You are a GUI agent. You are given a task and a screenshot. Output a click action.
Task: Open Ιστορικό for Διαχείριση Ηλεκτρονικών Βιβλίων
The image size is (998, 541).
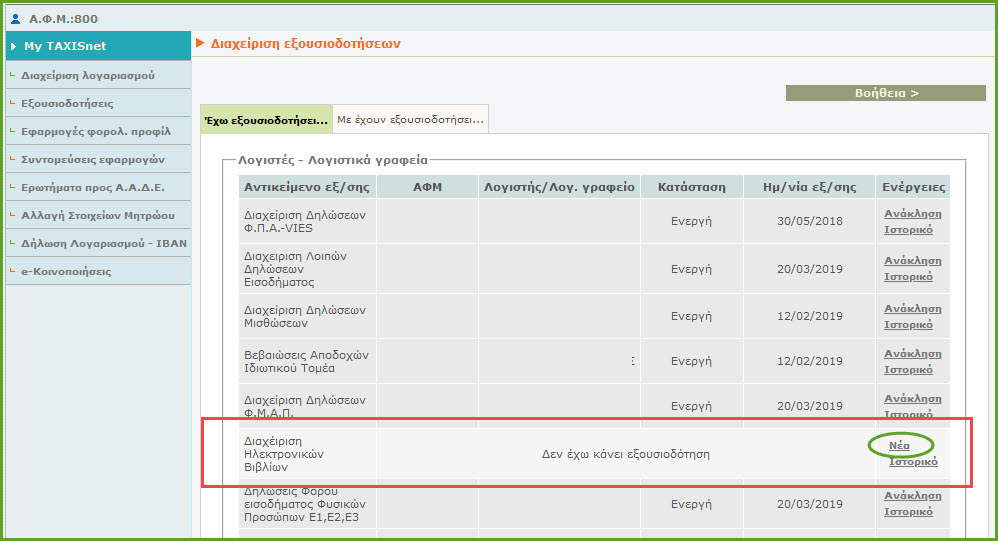(912, 462)
